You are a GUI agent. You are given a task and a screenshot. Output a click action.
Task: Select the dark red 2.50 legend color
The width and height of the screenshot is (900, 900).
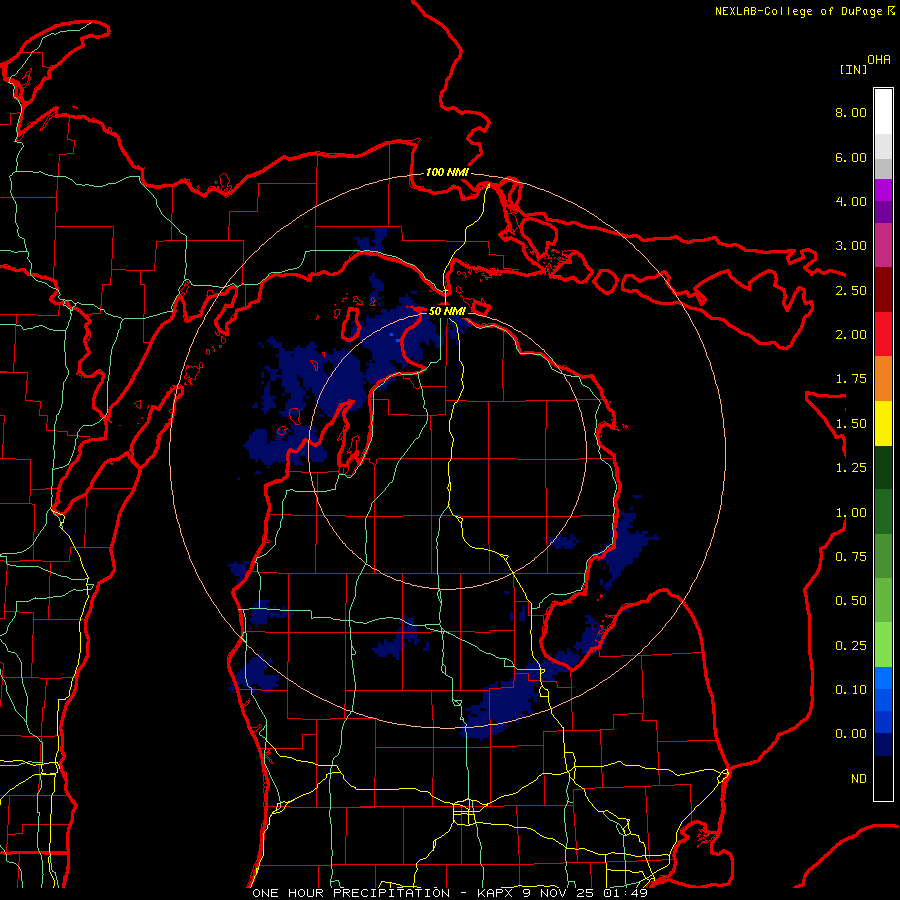[883, 290]
